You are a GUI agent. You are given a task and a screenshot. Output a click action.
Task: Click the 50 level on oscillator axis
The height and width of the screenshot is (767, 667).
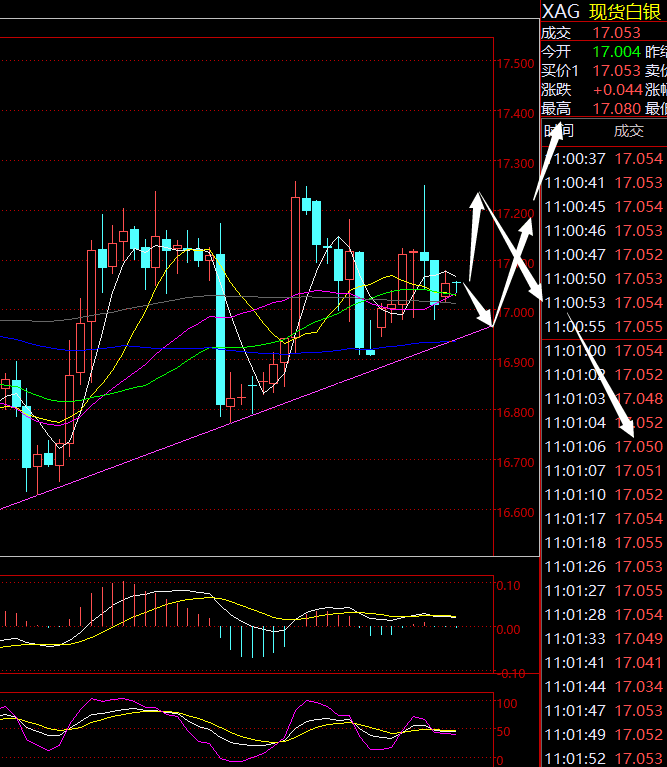point(504,732)
